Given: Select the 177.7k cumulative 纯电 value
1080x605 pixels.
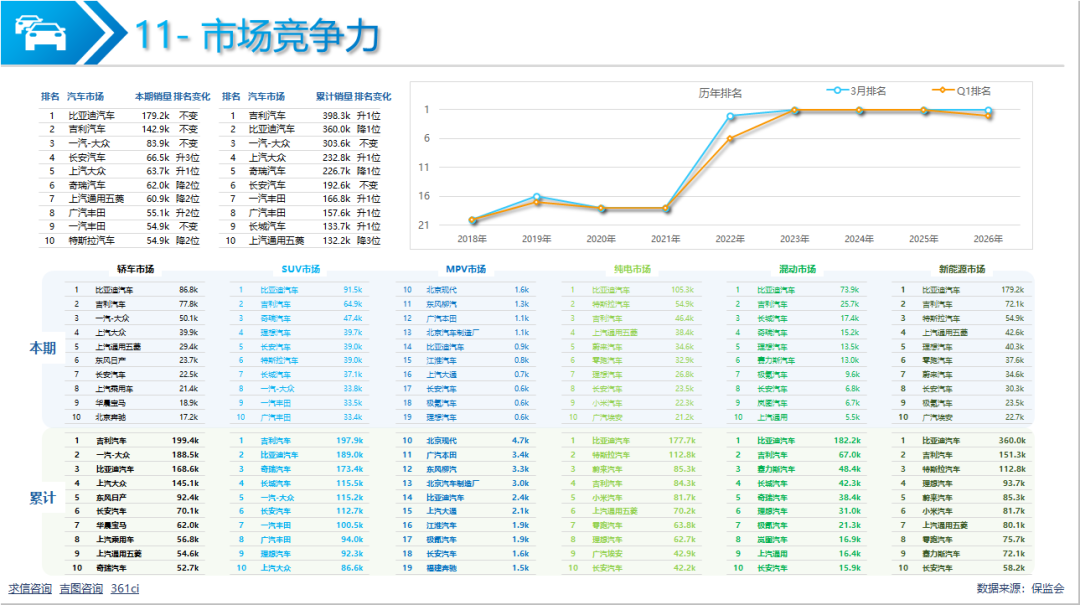Looking at the screenshot, I should (x=682, y=440).
